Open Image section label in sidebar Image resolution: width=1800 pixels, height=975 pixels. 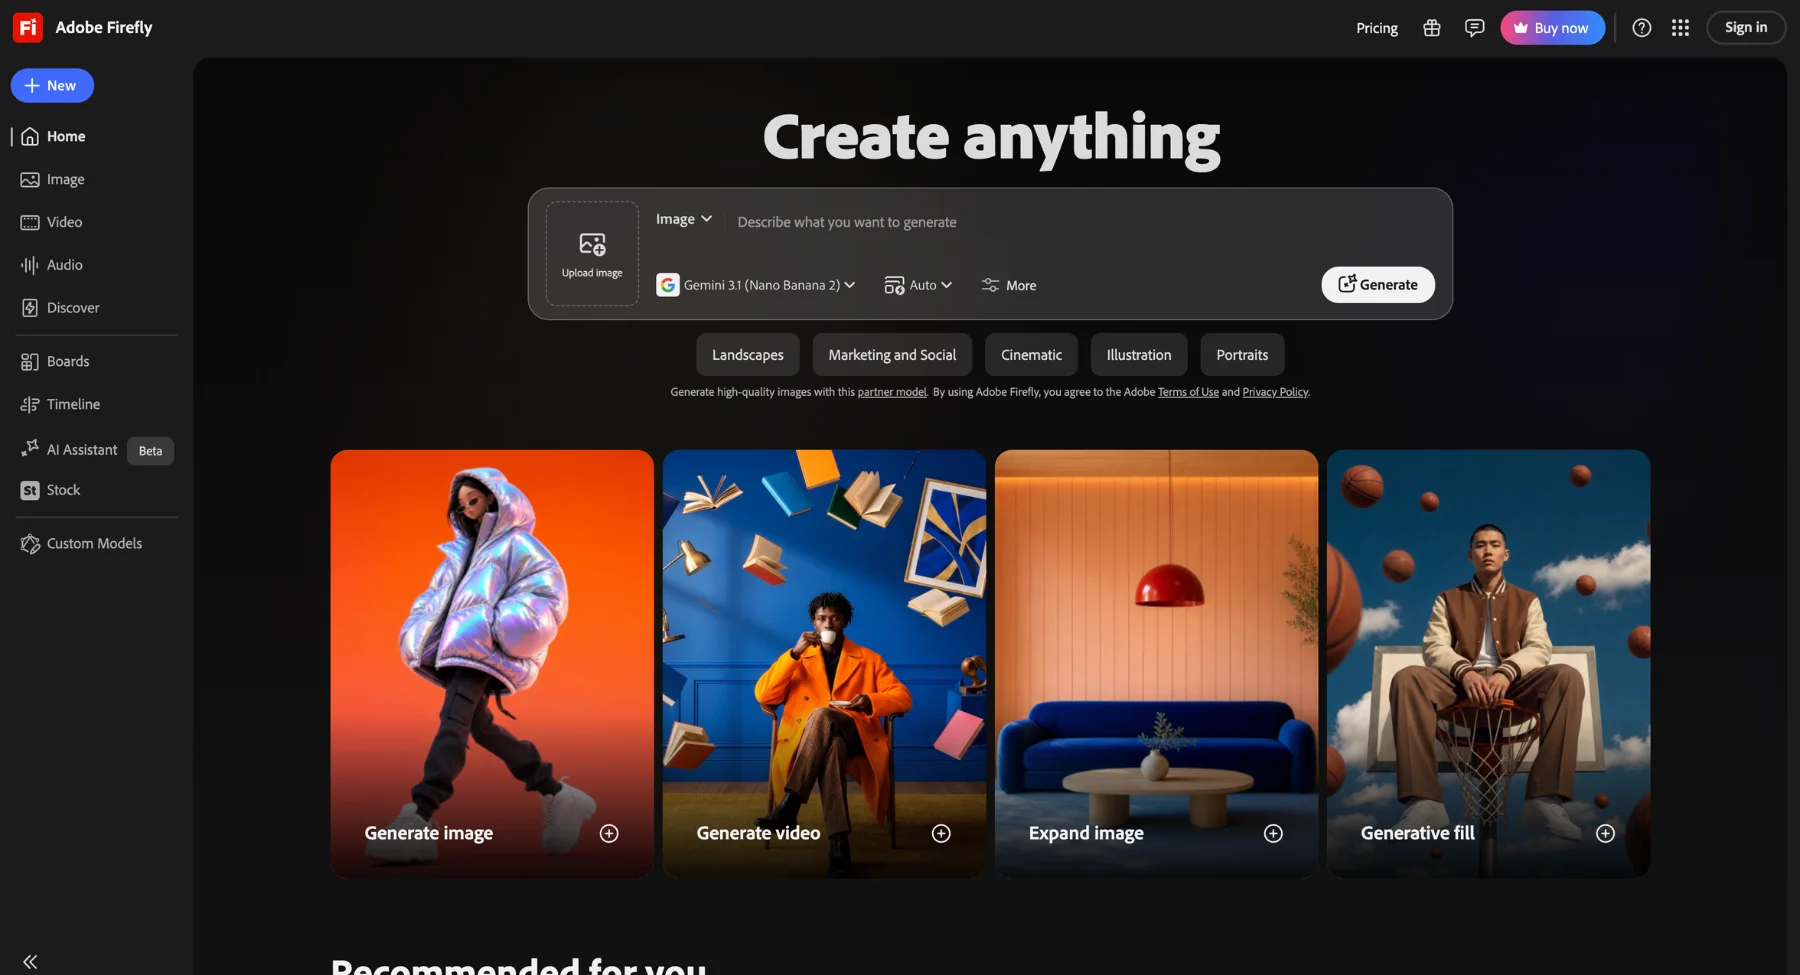coord(65,179)
